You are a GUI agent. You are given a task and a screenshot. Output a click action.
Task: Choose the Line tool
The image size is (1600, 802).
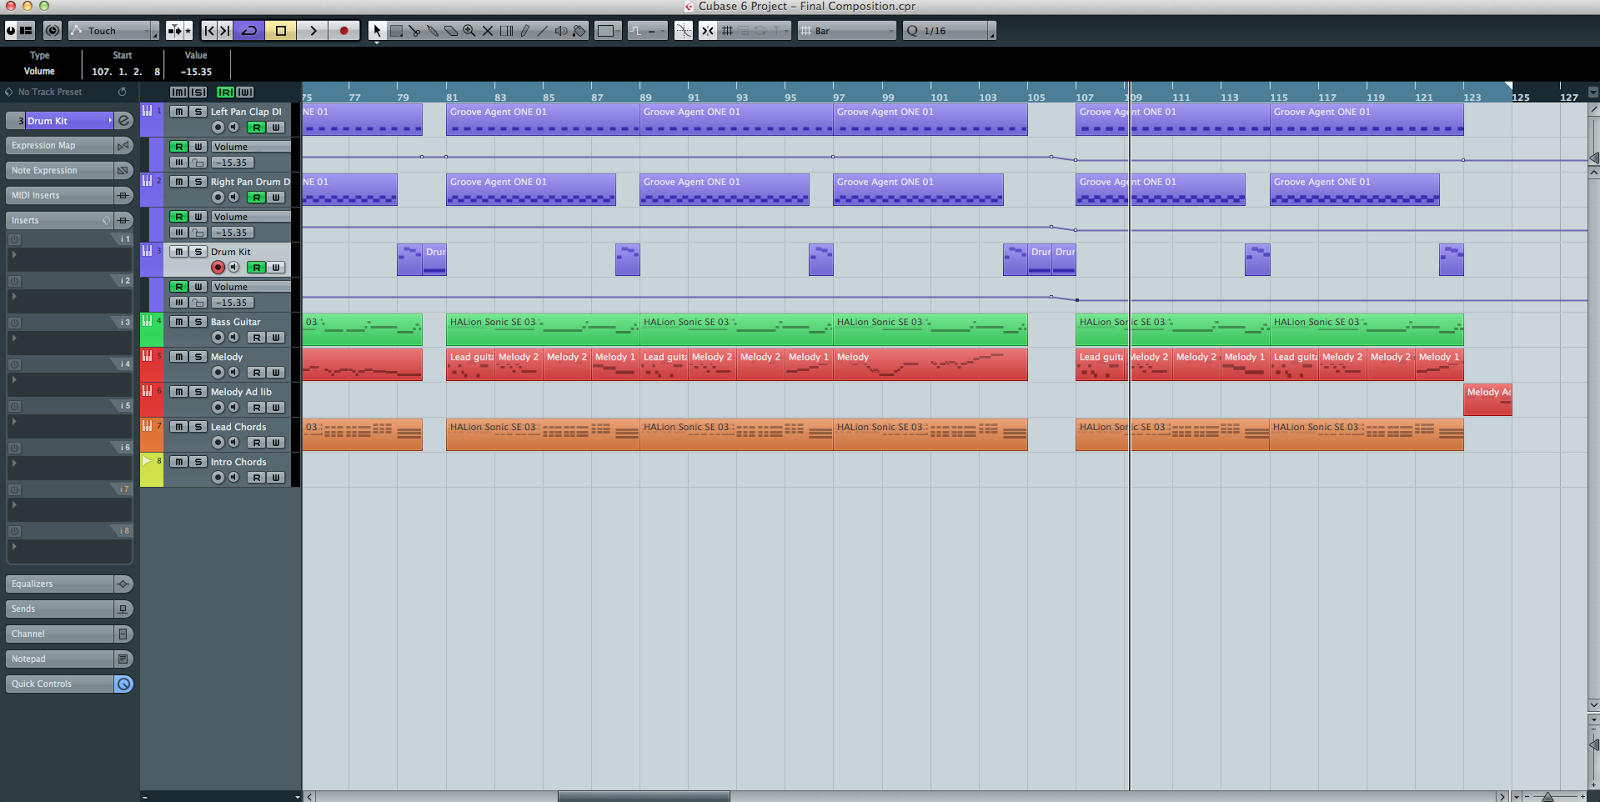click(x=542, y=31)
